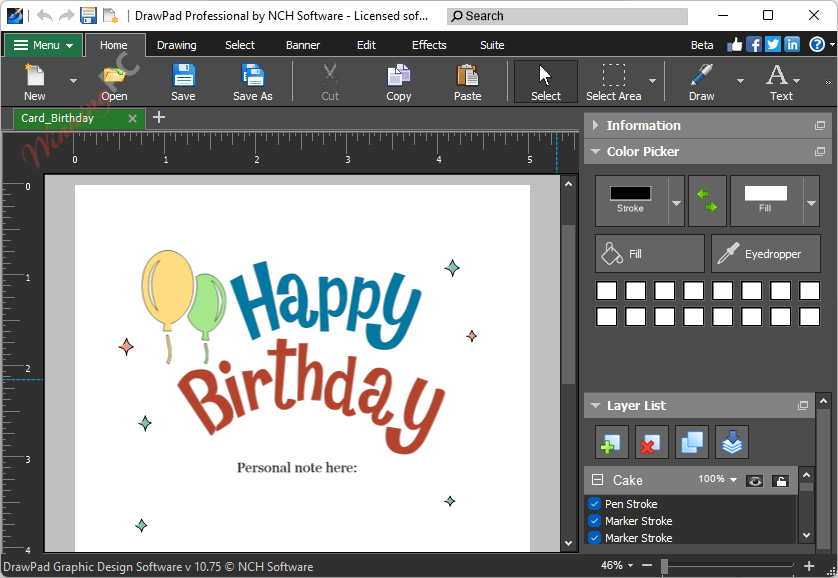Click canvas vertical scrollbar down arrow
838x578 pixels.
coord(569,544)
